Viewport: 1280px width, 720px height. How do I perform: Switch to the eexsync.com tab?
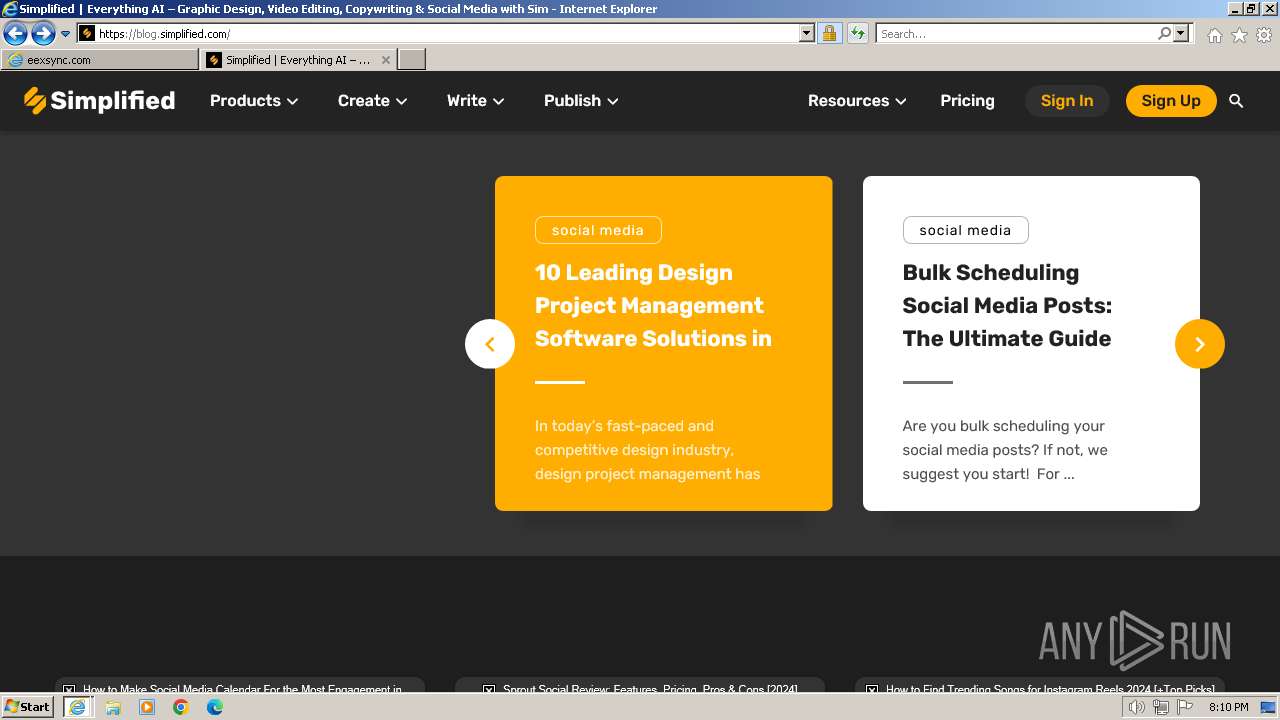100,60
